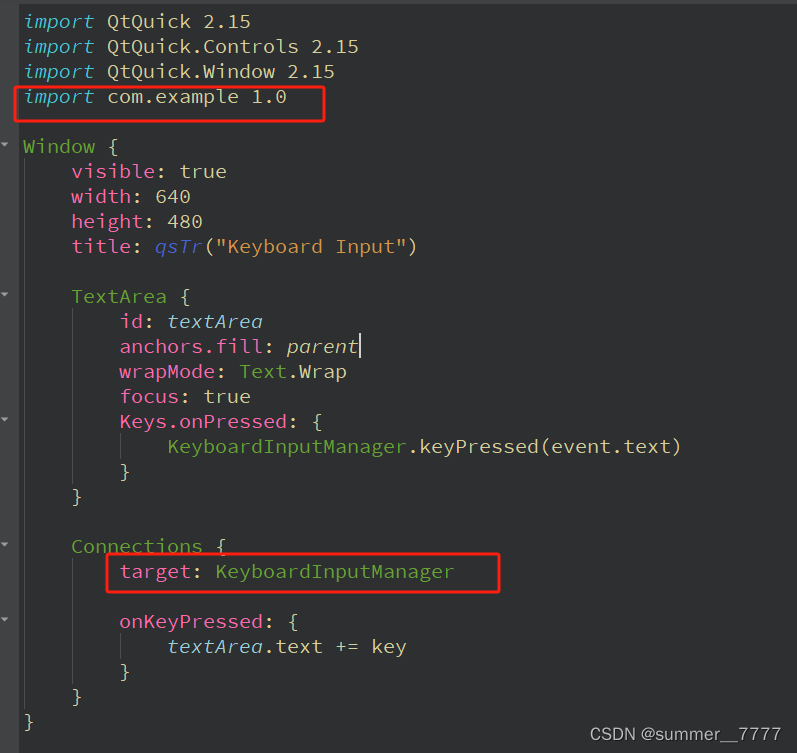The height and width of the screenshot is (753, 797).
Task: Click the 'focus' property name
Action: pyautogui.click(x=149, y=397)
